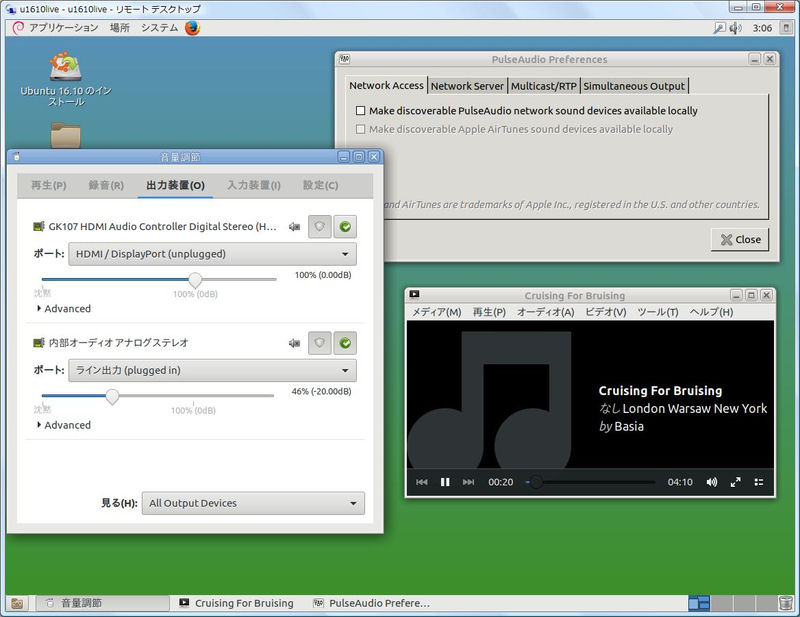Pause the Cruising For Bruising playback
Image resolution: width=800 pixels, height=617 pixels.
(445, 482)
